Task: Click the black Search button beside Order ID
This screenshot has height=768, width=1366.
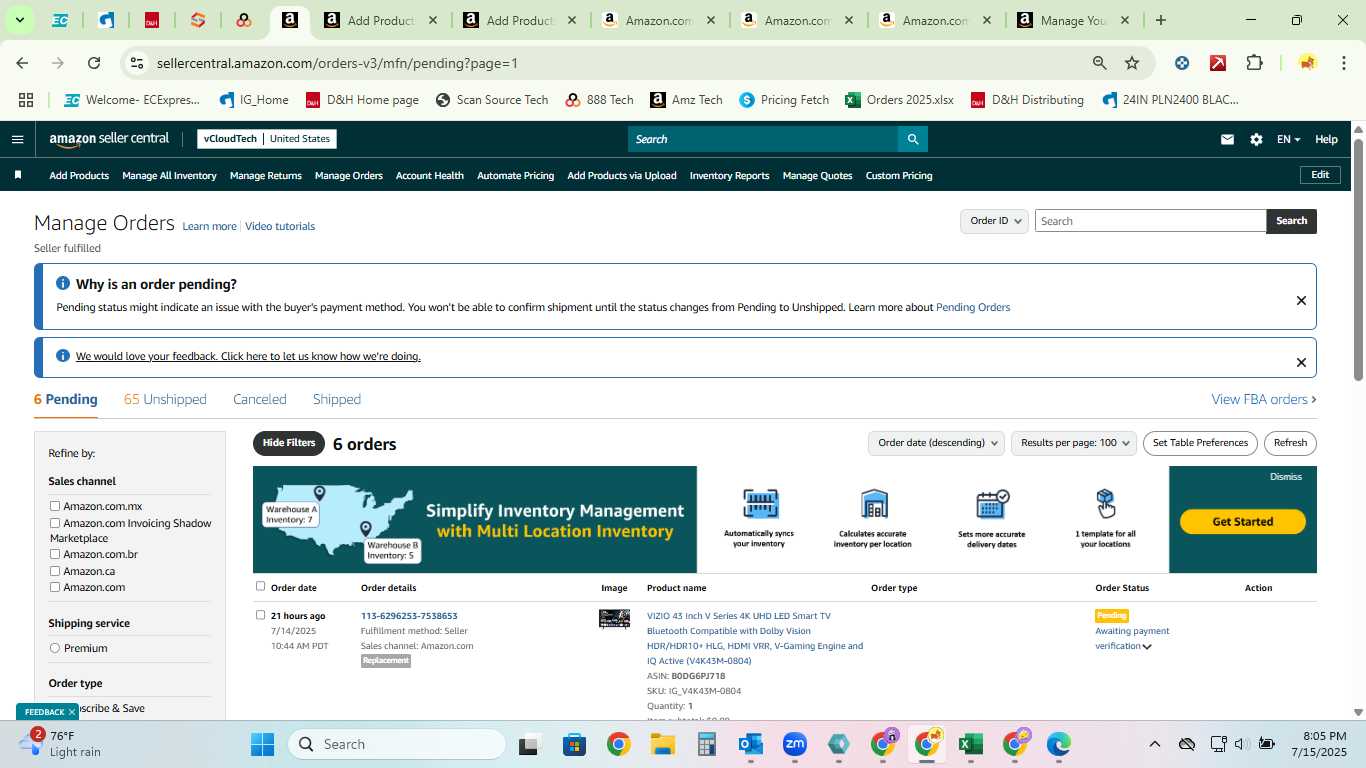Action: tap(1291, 221)
